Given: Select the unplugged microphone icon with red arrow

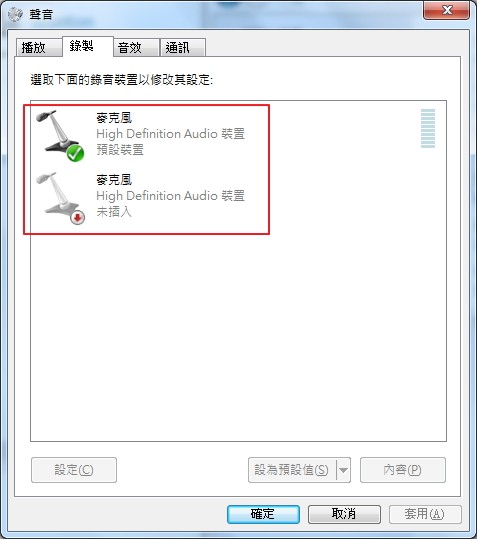Looking at the screenshot, I should [61, 198].
